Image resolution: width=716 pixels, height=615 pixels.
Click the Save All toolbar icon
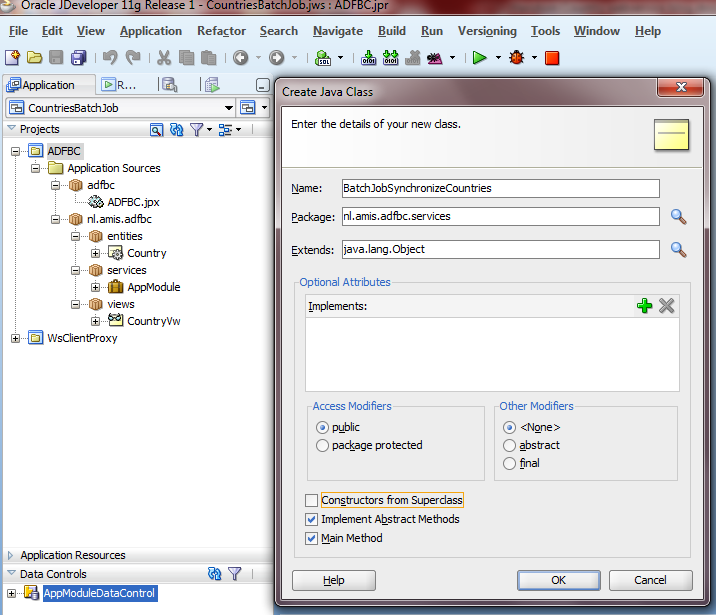point(77,58)
